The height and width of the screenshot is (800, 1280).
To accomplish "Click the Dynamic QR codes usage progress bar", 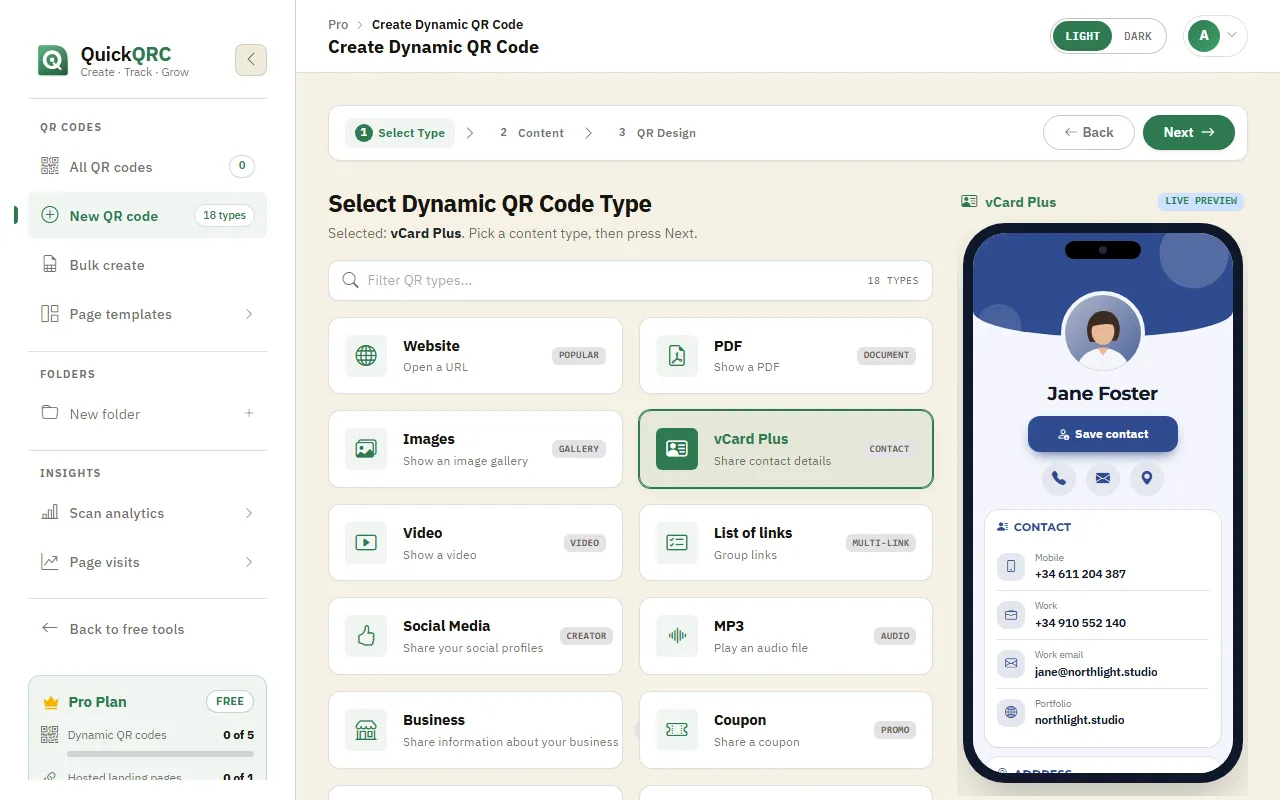I will click(x=161, y=754).
